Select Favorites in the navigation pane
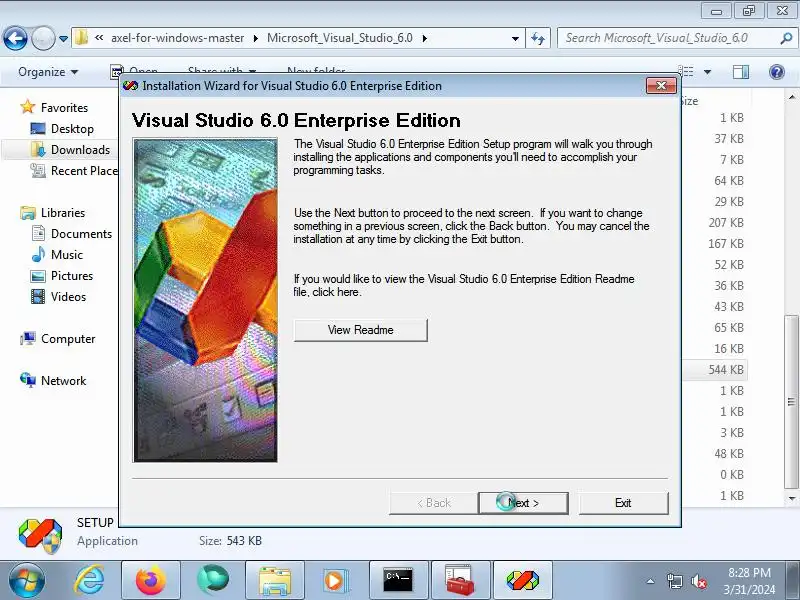This screenshot has height=600, width=800. click(x=64, y=108)
